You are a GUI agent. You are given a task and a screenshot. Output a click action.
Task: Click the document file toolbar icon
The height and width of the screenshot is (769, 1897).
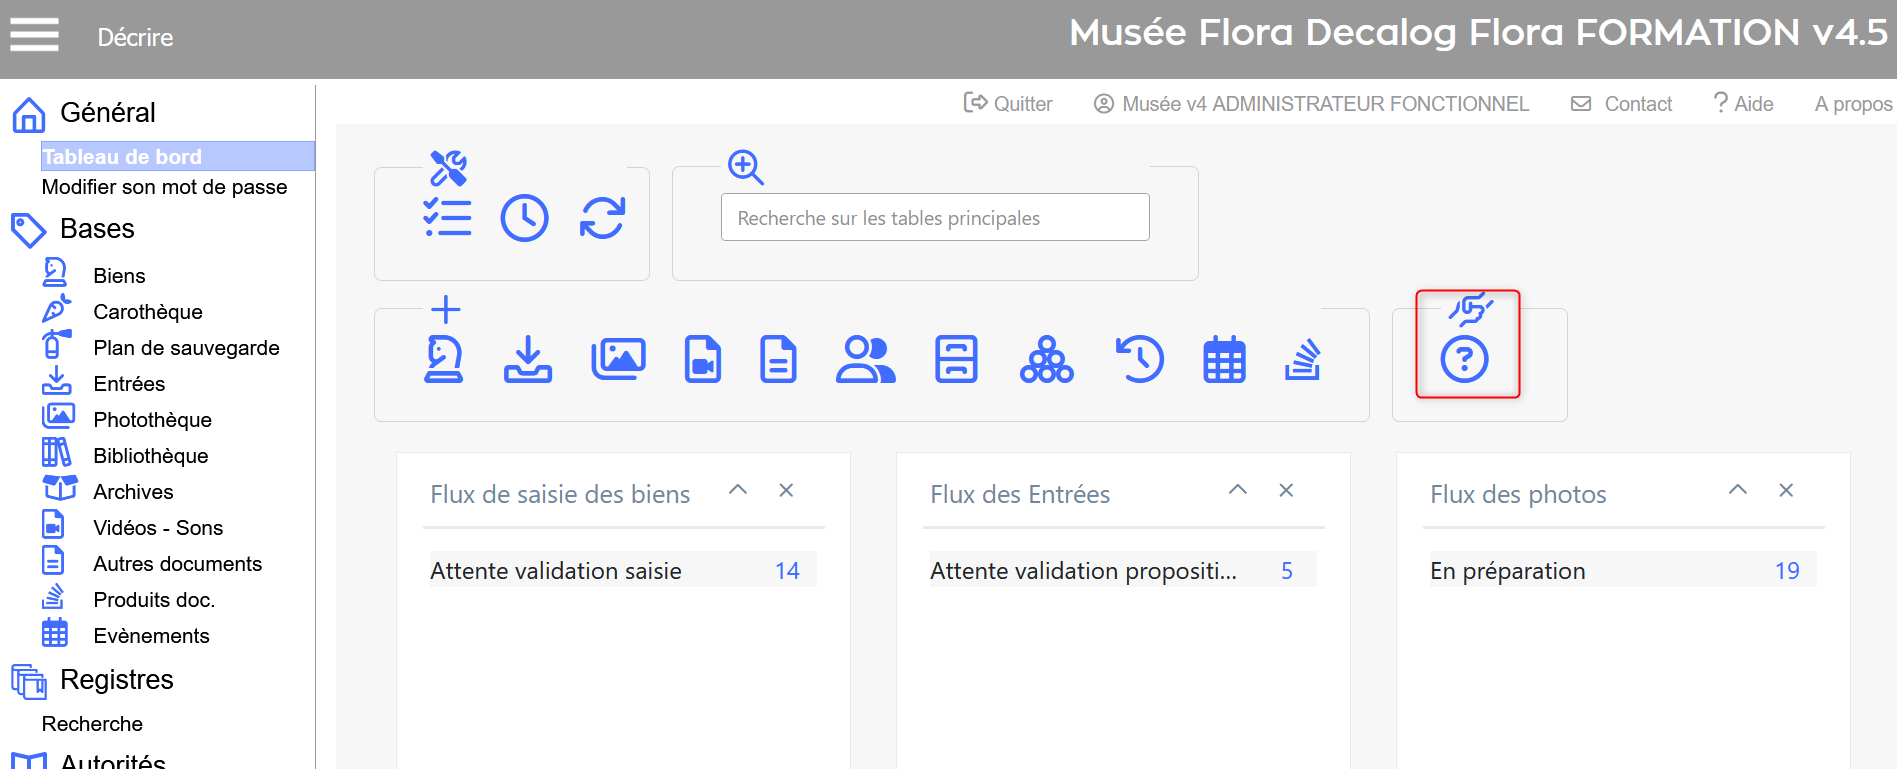pos(778,360)
